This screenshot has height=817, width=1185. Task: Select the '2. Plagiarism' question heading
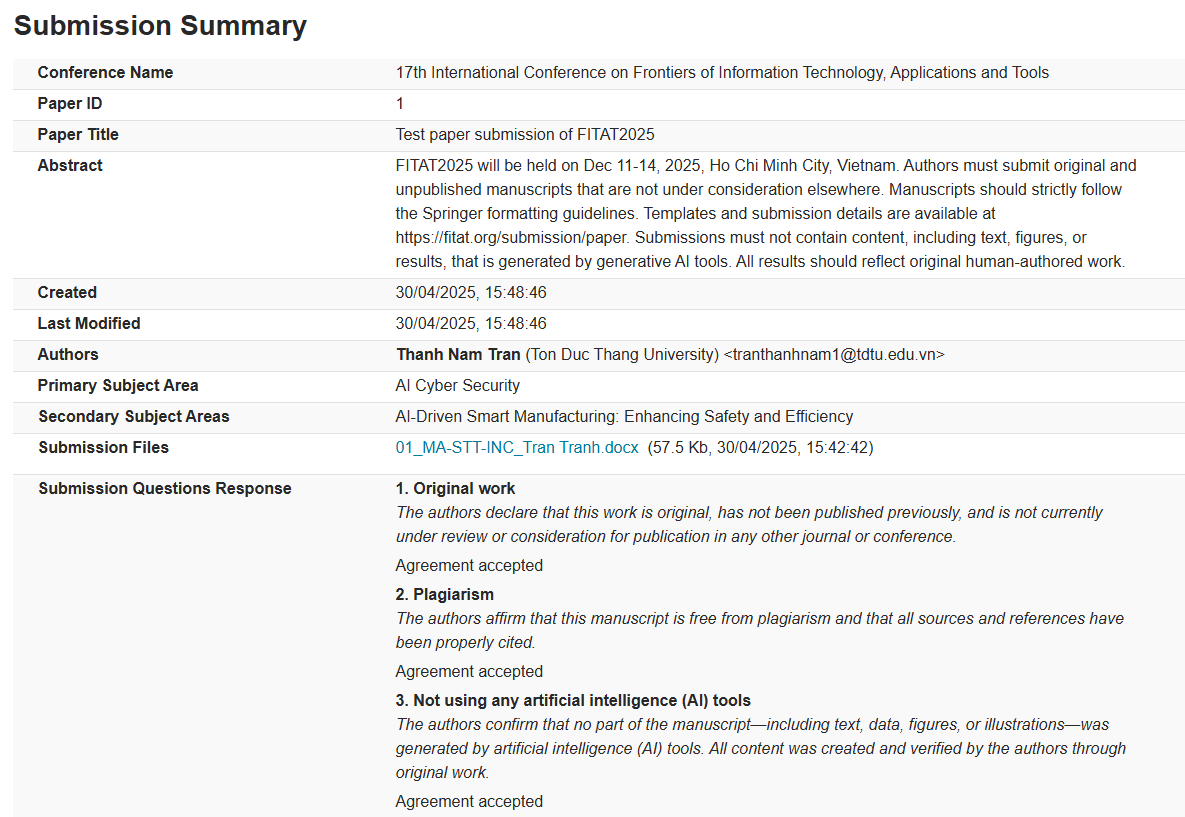(x=444, y=594)
